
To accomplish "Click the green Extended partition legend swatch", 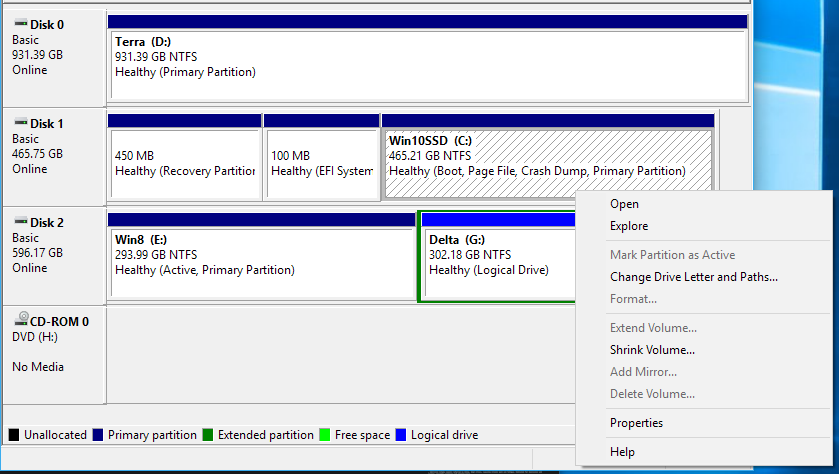I will (x=208, y=435).
